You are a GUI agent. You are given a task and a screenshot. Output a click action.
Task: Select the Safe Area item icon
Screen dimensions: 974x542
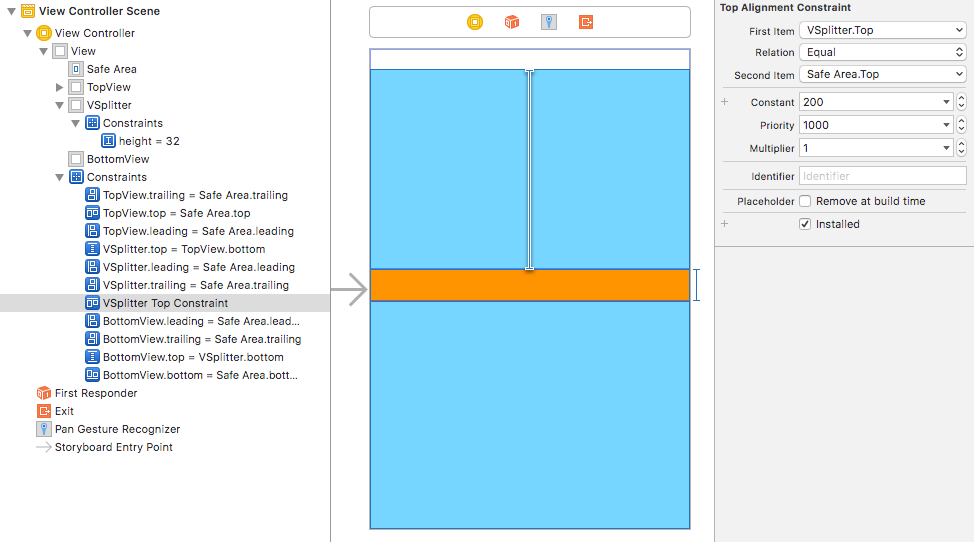[76, 69]
